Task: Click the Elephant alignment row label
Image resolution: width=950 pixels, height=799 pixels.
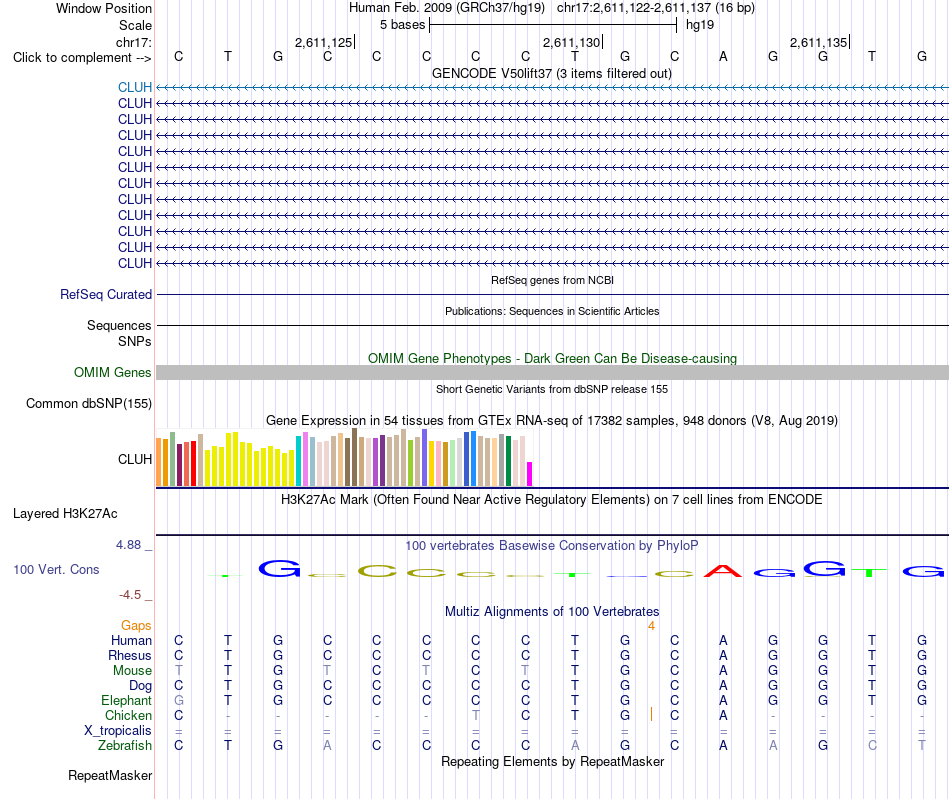Action: [x=126, y=701]
